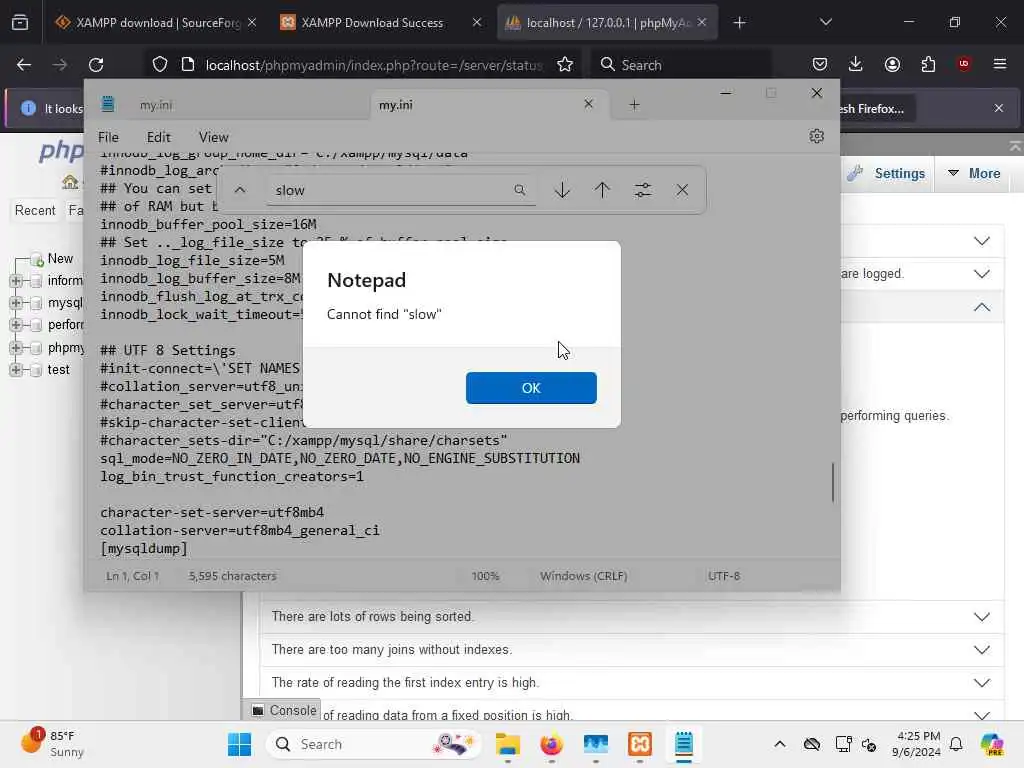The image size is (1024, 768).
Task: Open Firefox hamburger menu
Action: point(1000,64)
